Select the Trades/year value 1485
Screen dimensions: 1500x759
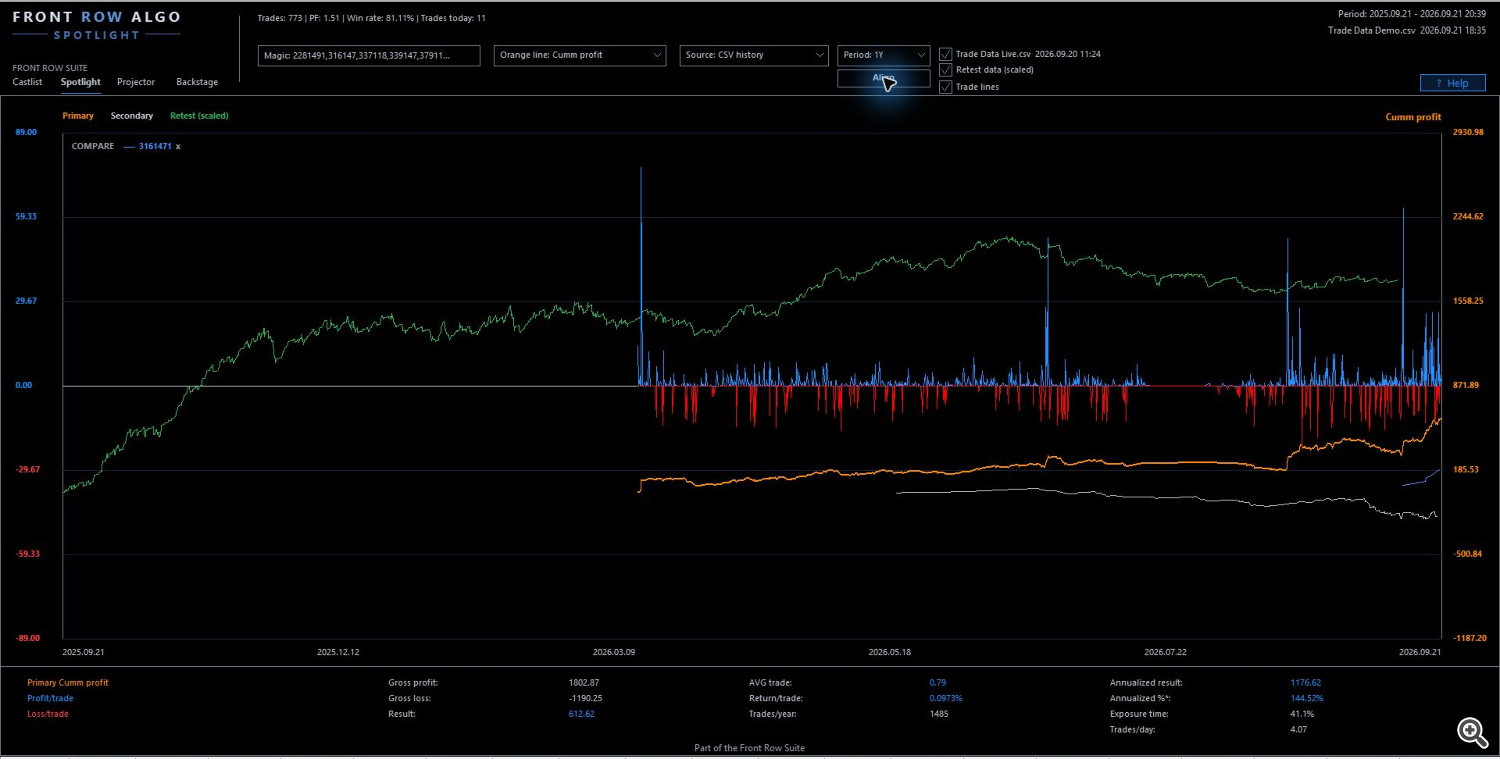pyautogui.click(x=938, y=714)
